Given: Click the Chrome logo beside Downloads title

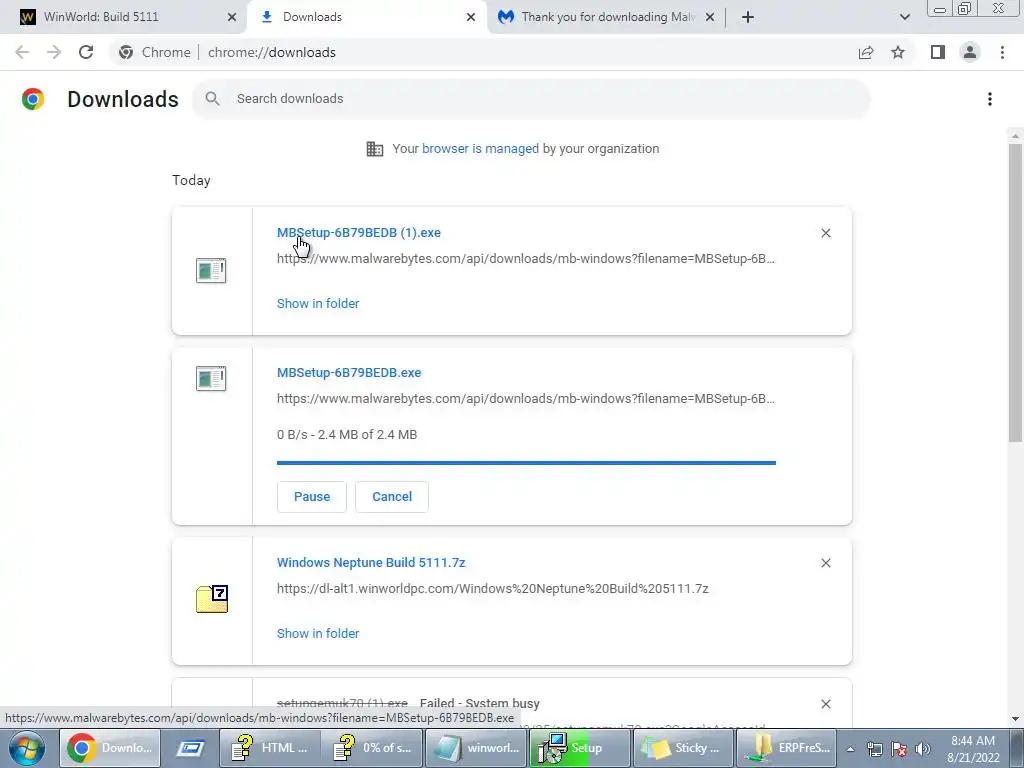Looking at the screenshot, I should [33, 99].
